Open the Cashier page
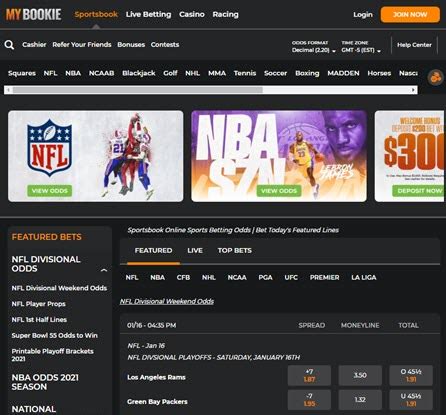 34,45
